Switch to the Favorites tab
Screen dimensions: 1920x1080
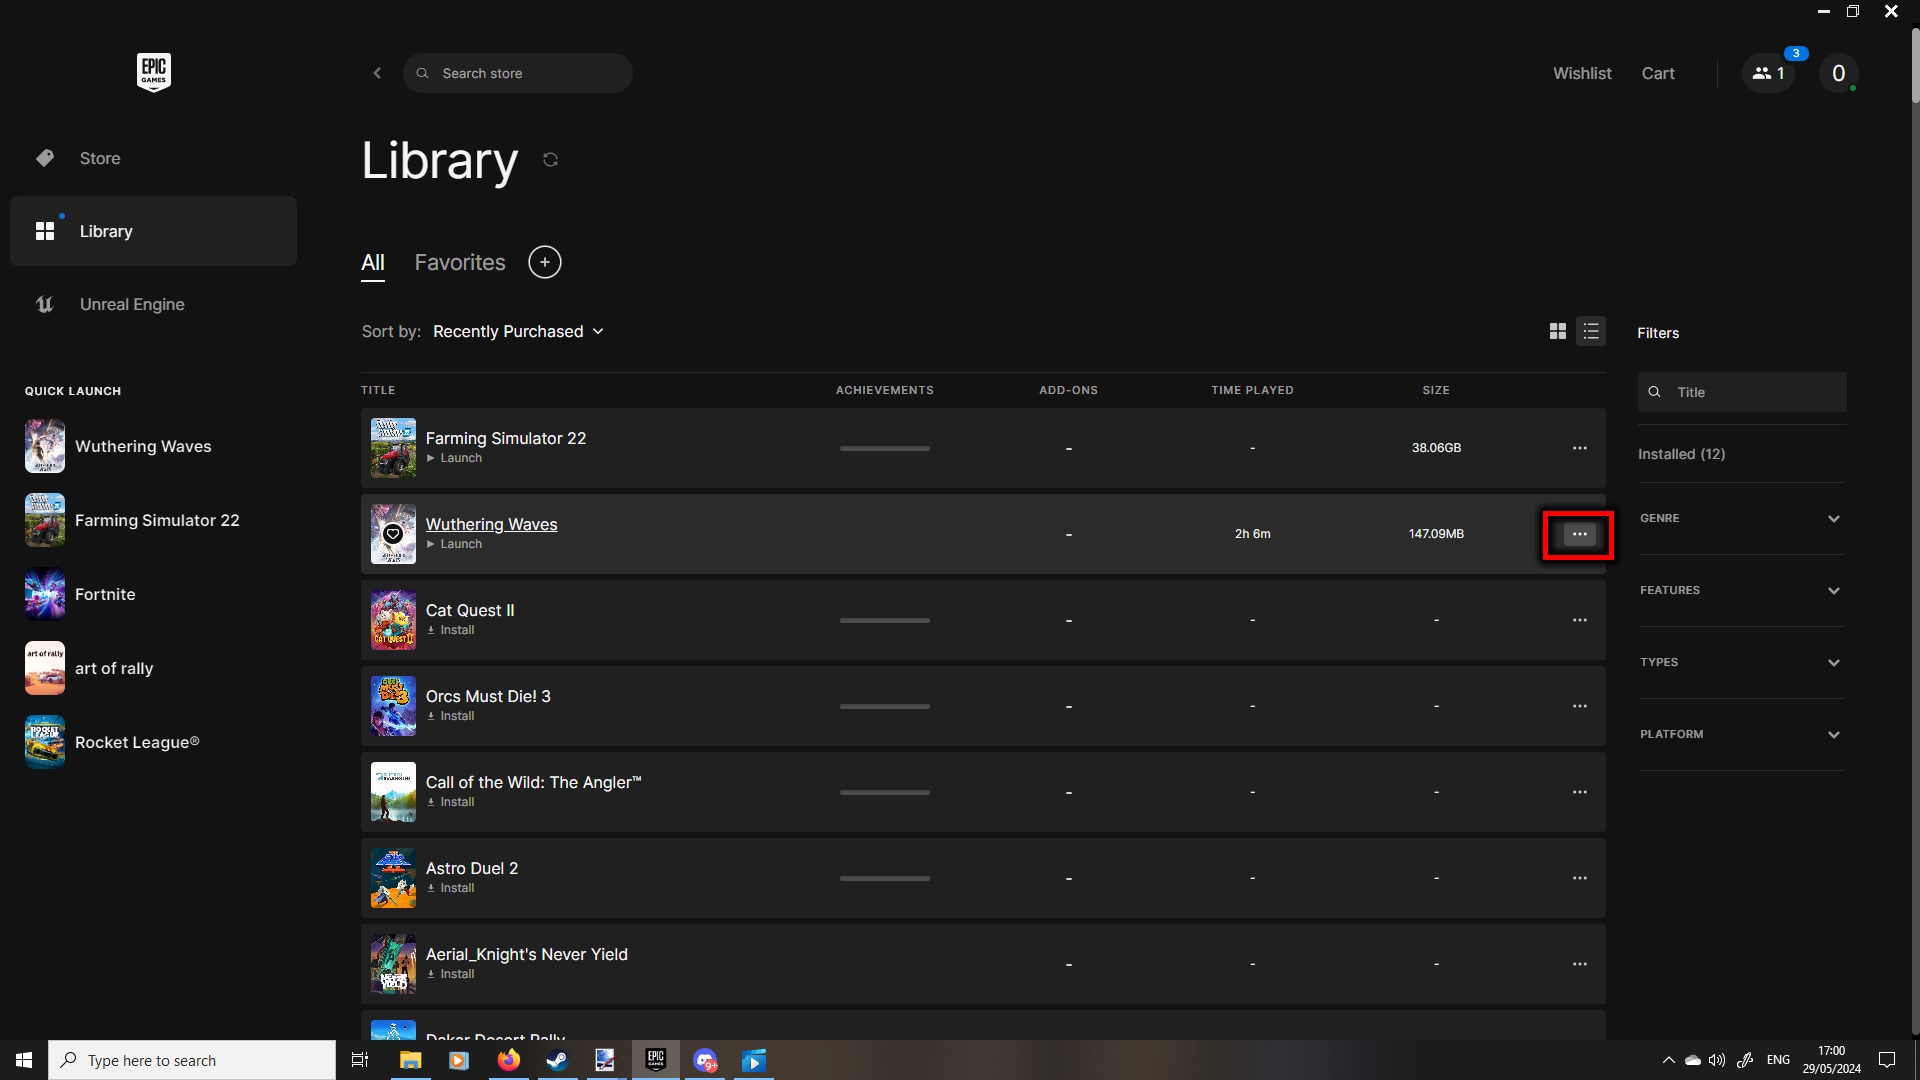coord(460,262)
